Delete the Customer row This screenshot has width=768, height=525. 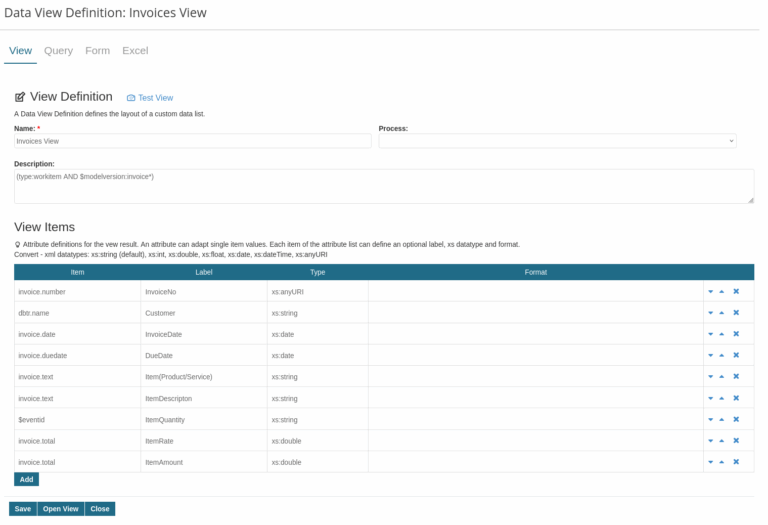coord(736,313)
